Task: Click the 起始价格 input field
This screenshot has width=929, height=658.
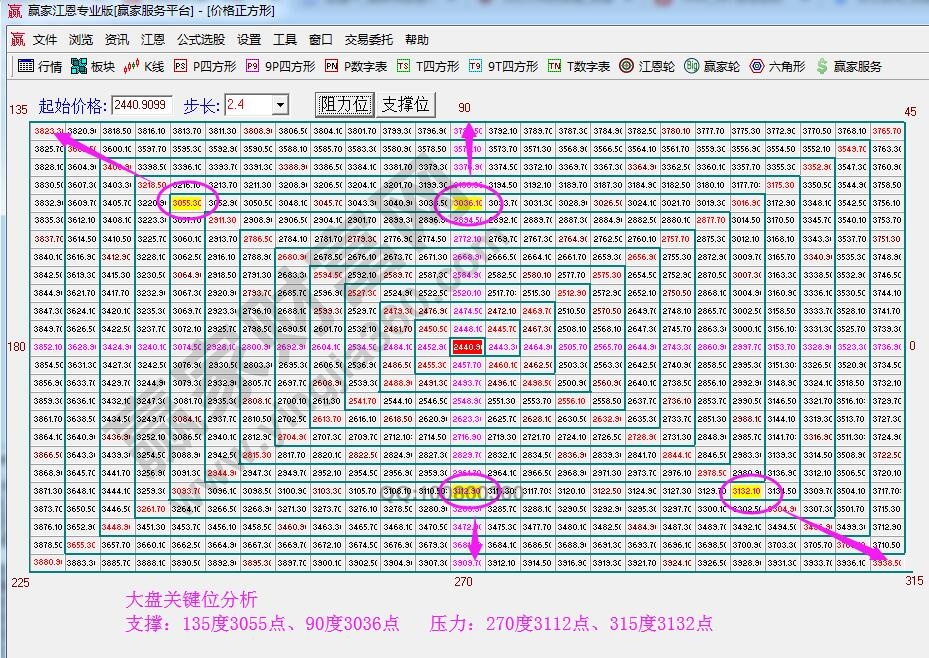Action: [142, 105]
